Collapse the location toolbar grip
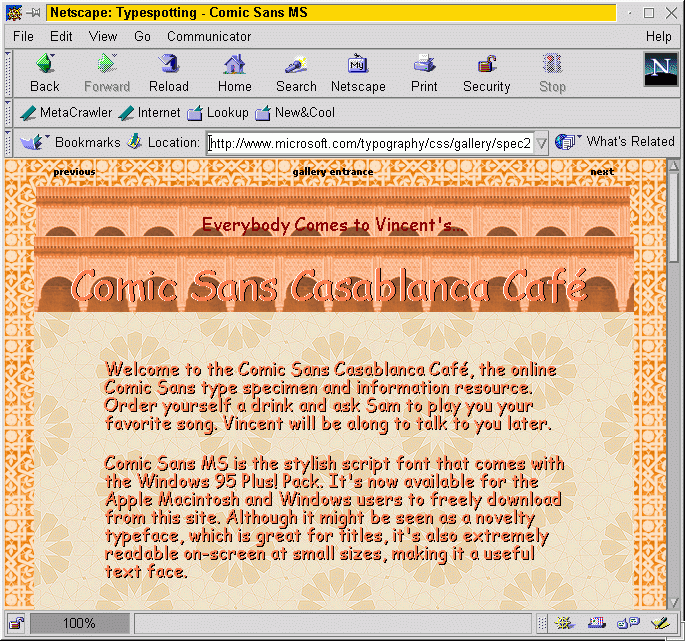The width and height of the screenshot is (685, 641). (8, 142)
